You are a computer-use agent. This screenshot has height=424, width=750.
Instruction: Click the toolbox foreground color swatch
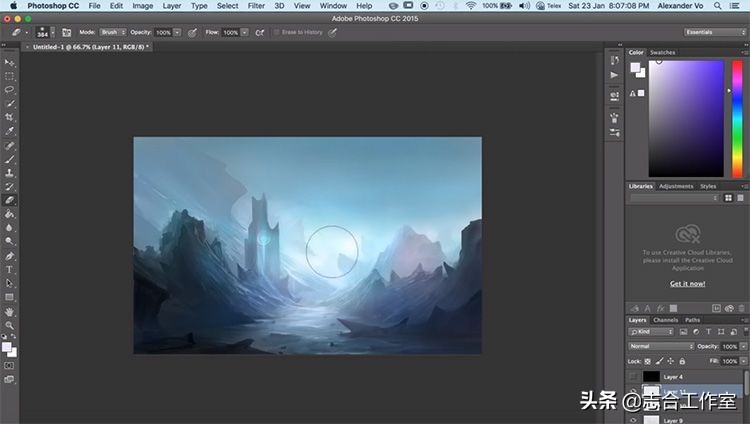pyautogui.click(x=7, y=347)
